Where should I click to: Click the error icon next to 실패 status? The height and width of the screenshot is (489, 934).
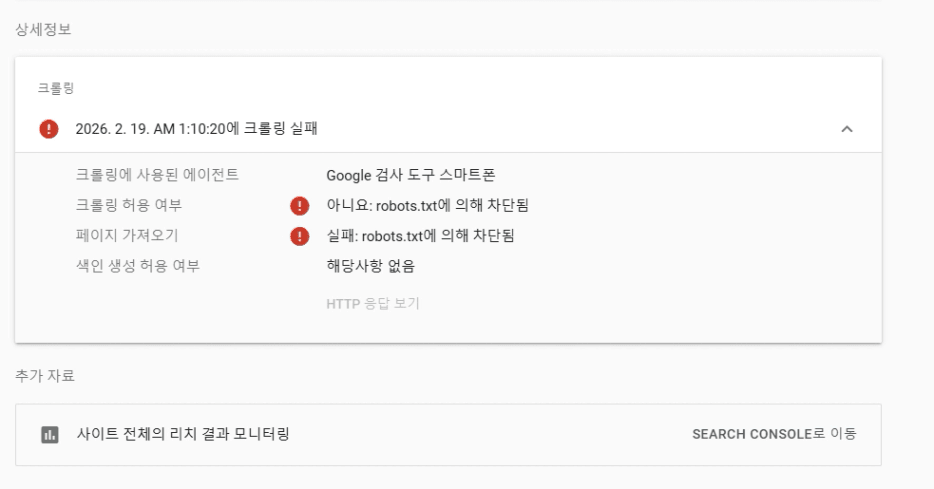298,236
